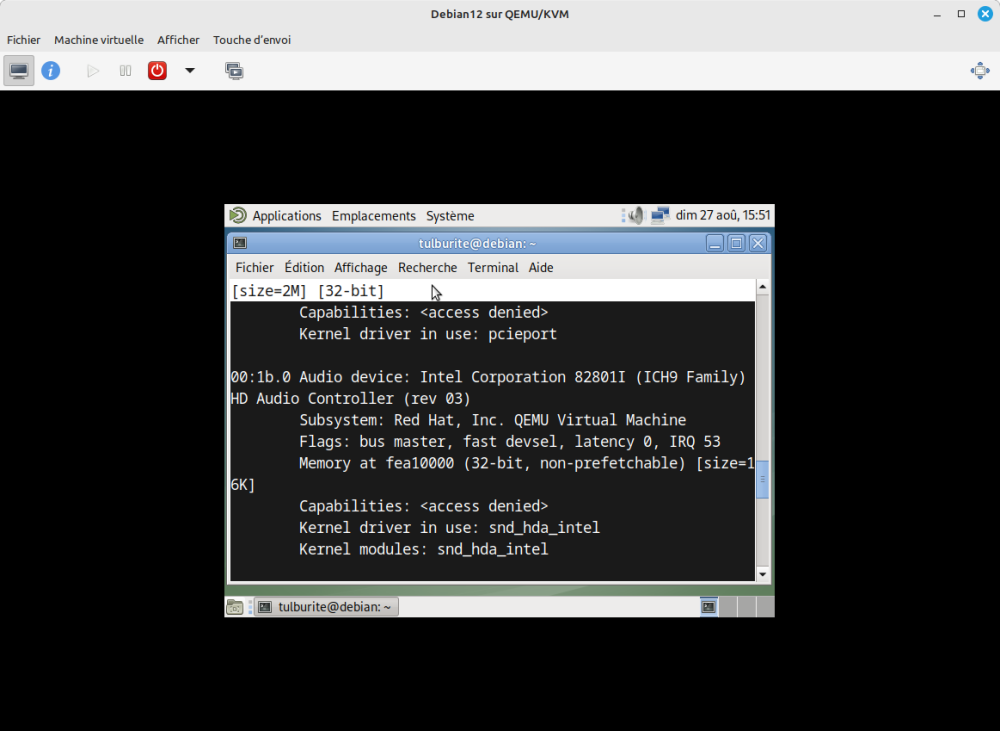Show the graphical console view
The width and height of the screenshot is (1000, 731).
(x=18, y=71)
